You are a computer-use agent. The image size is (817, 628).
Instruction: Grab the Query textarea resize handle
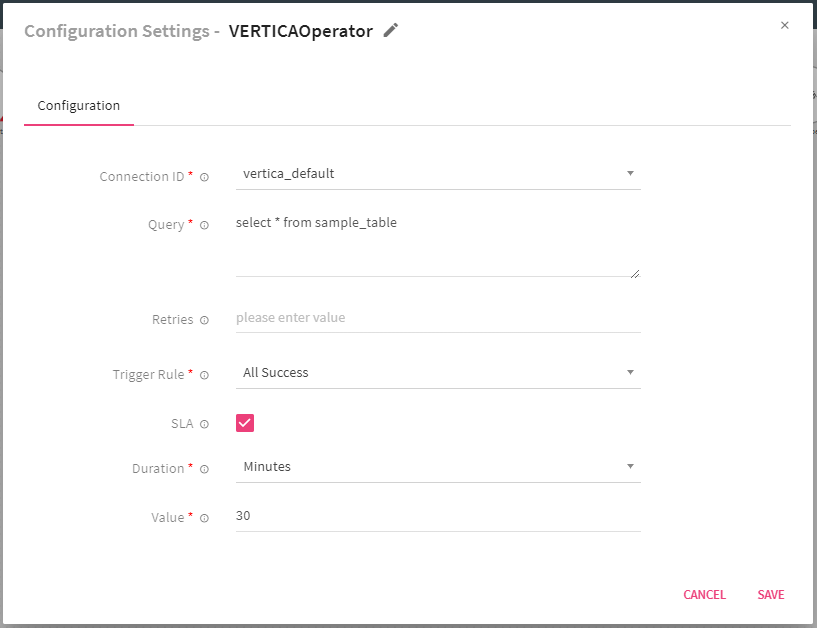pos(635,272)
